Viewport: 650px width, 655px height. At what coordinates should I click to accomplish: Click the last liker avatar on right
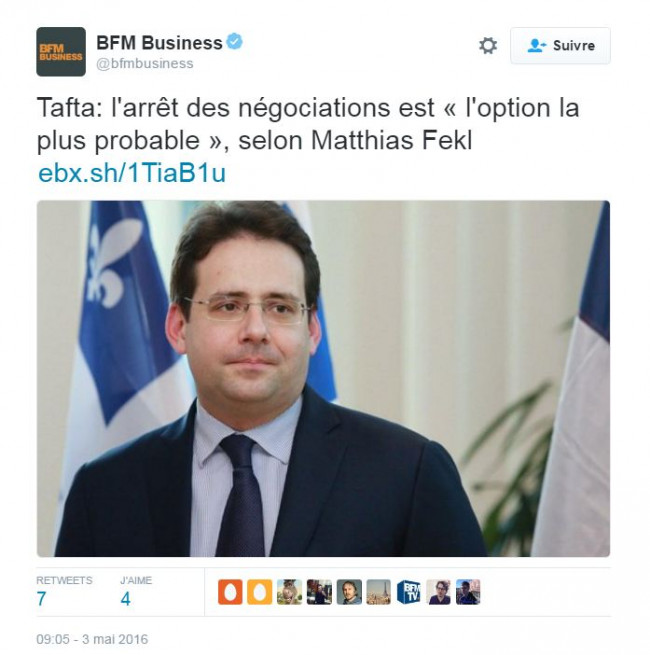468,592
